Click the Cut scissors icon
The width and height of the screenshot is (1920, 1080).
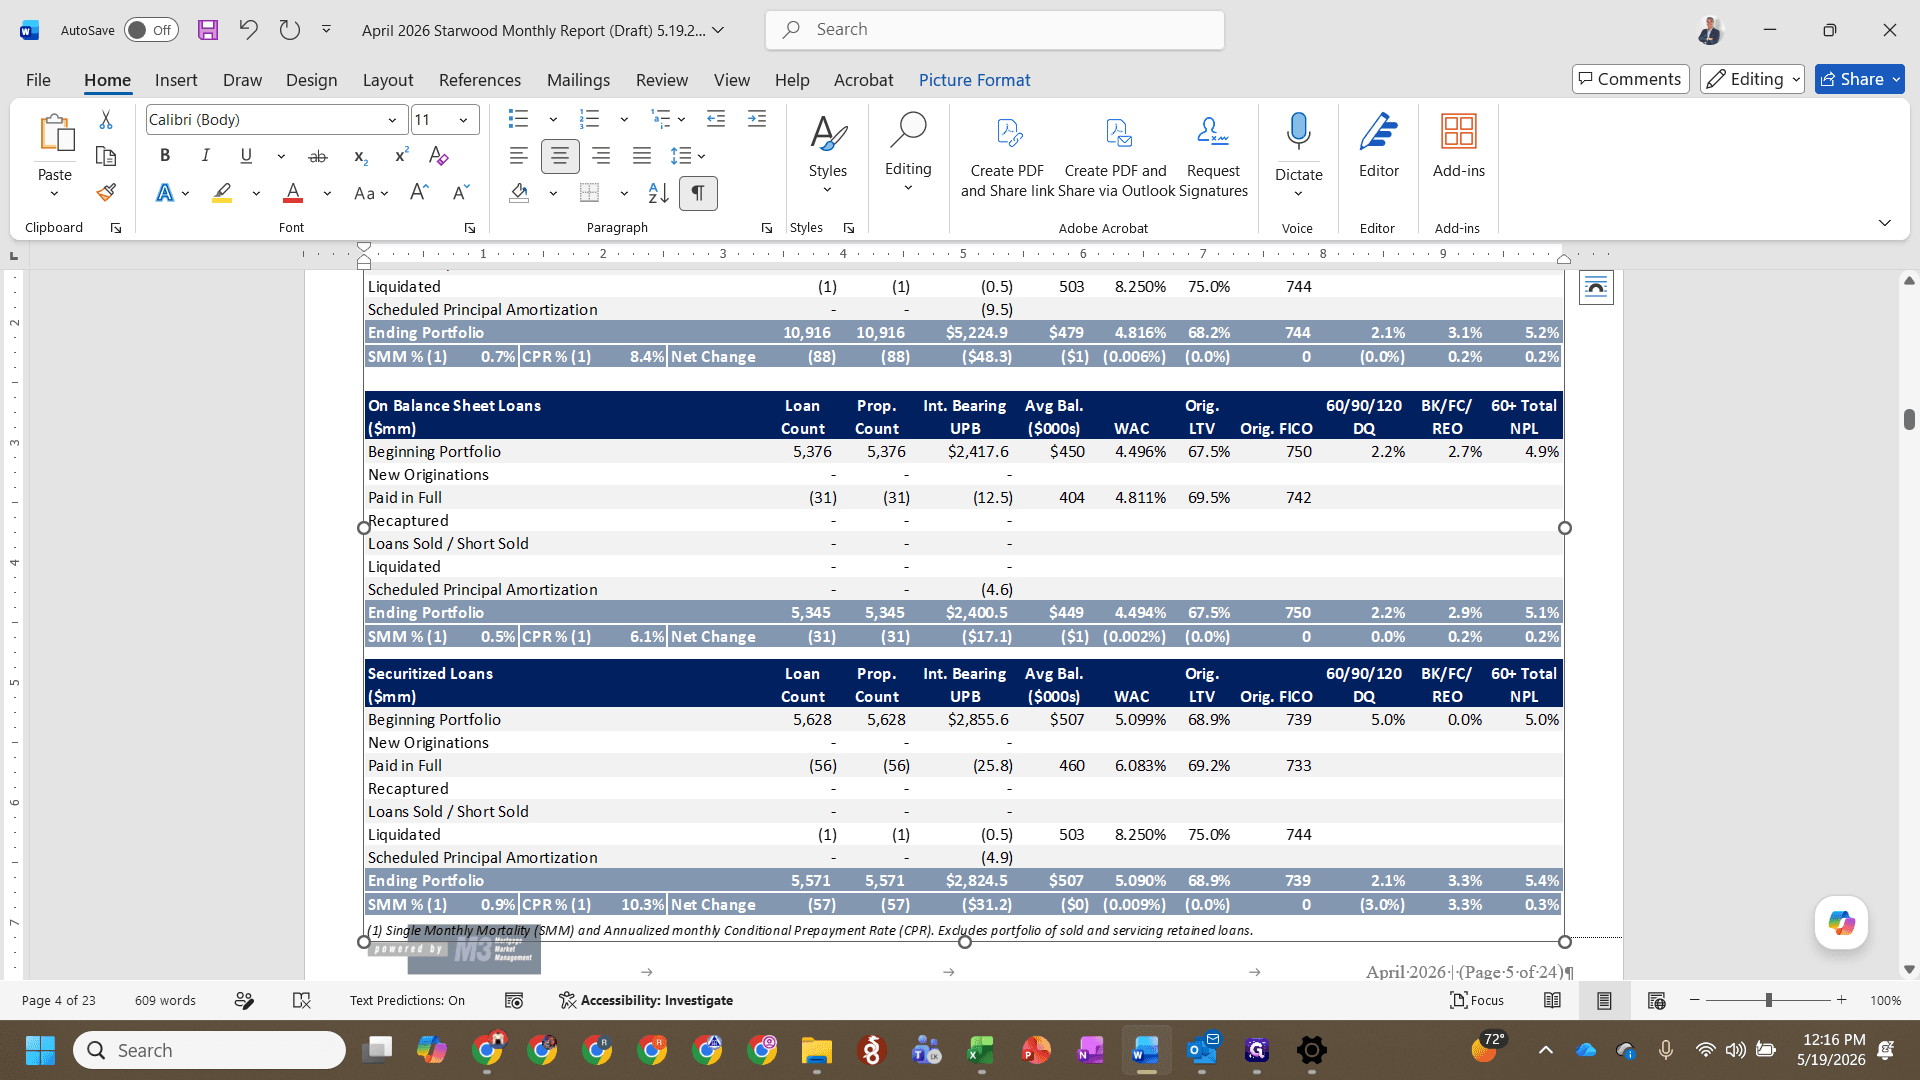point(106,119)
